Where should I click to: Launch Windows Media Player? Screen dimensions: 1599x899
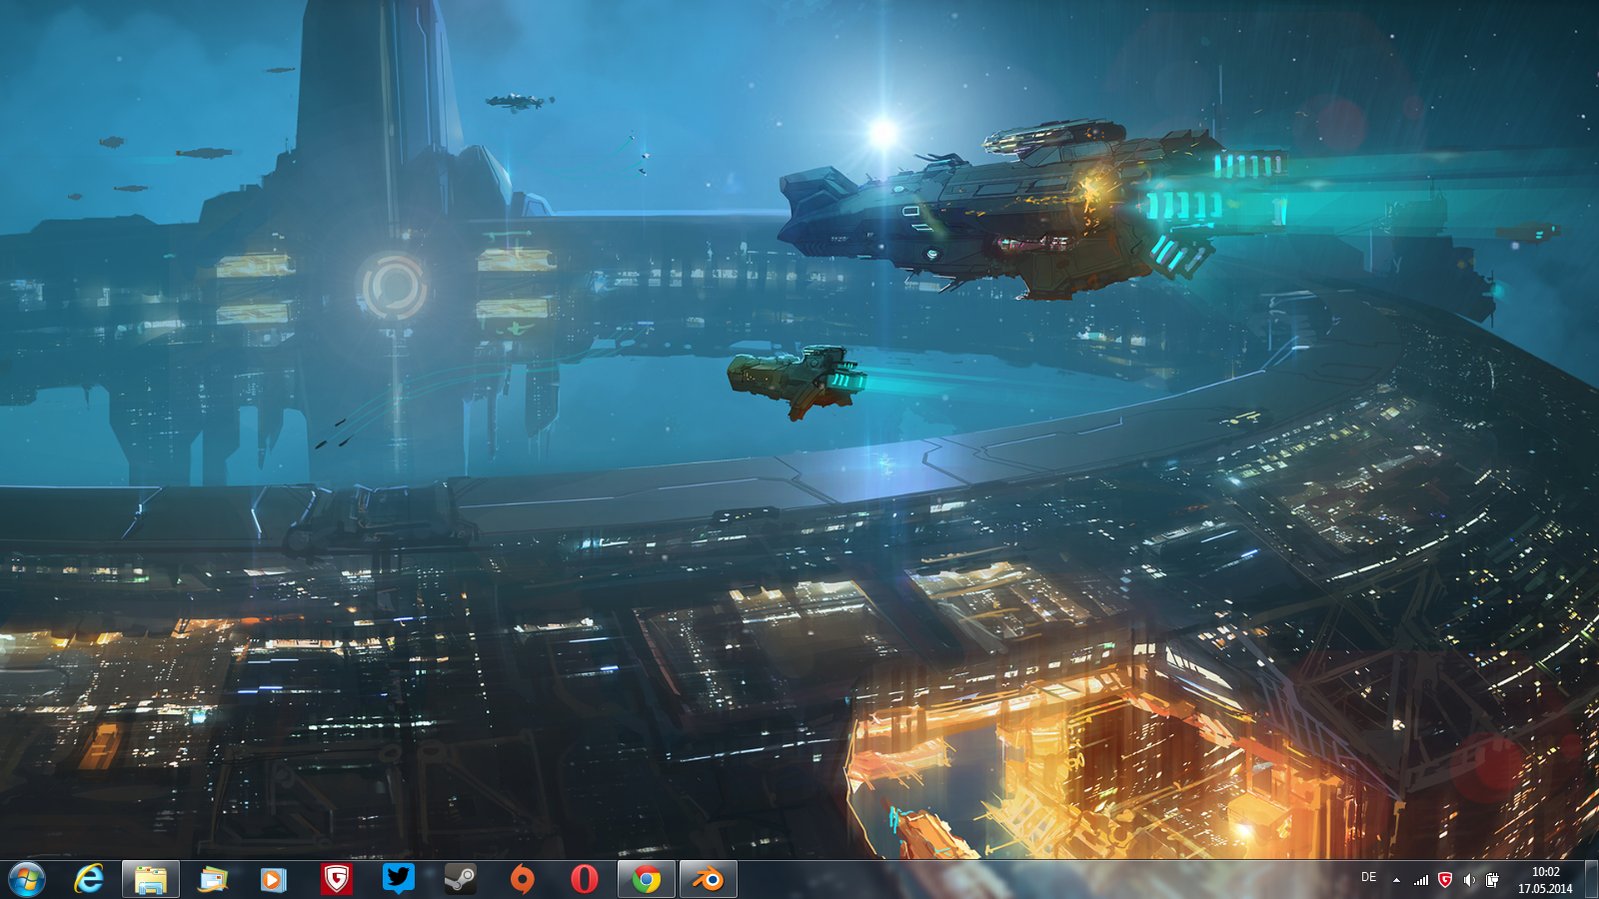tap(273, 880)
